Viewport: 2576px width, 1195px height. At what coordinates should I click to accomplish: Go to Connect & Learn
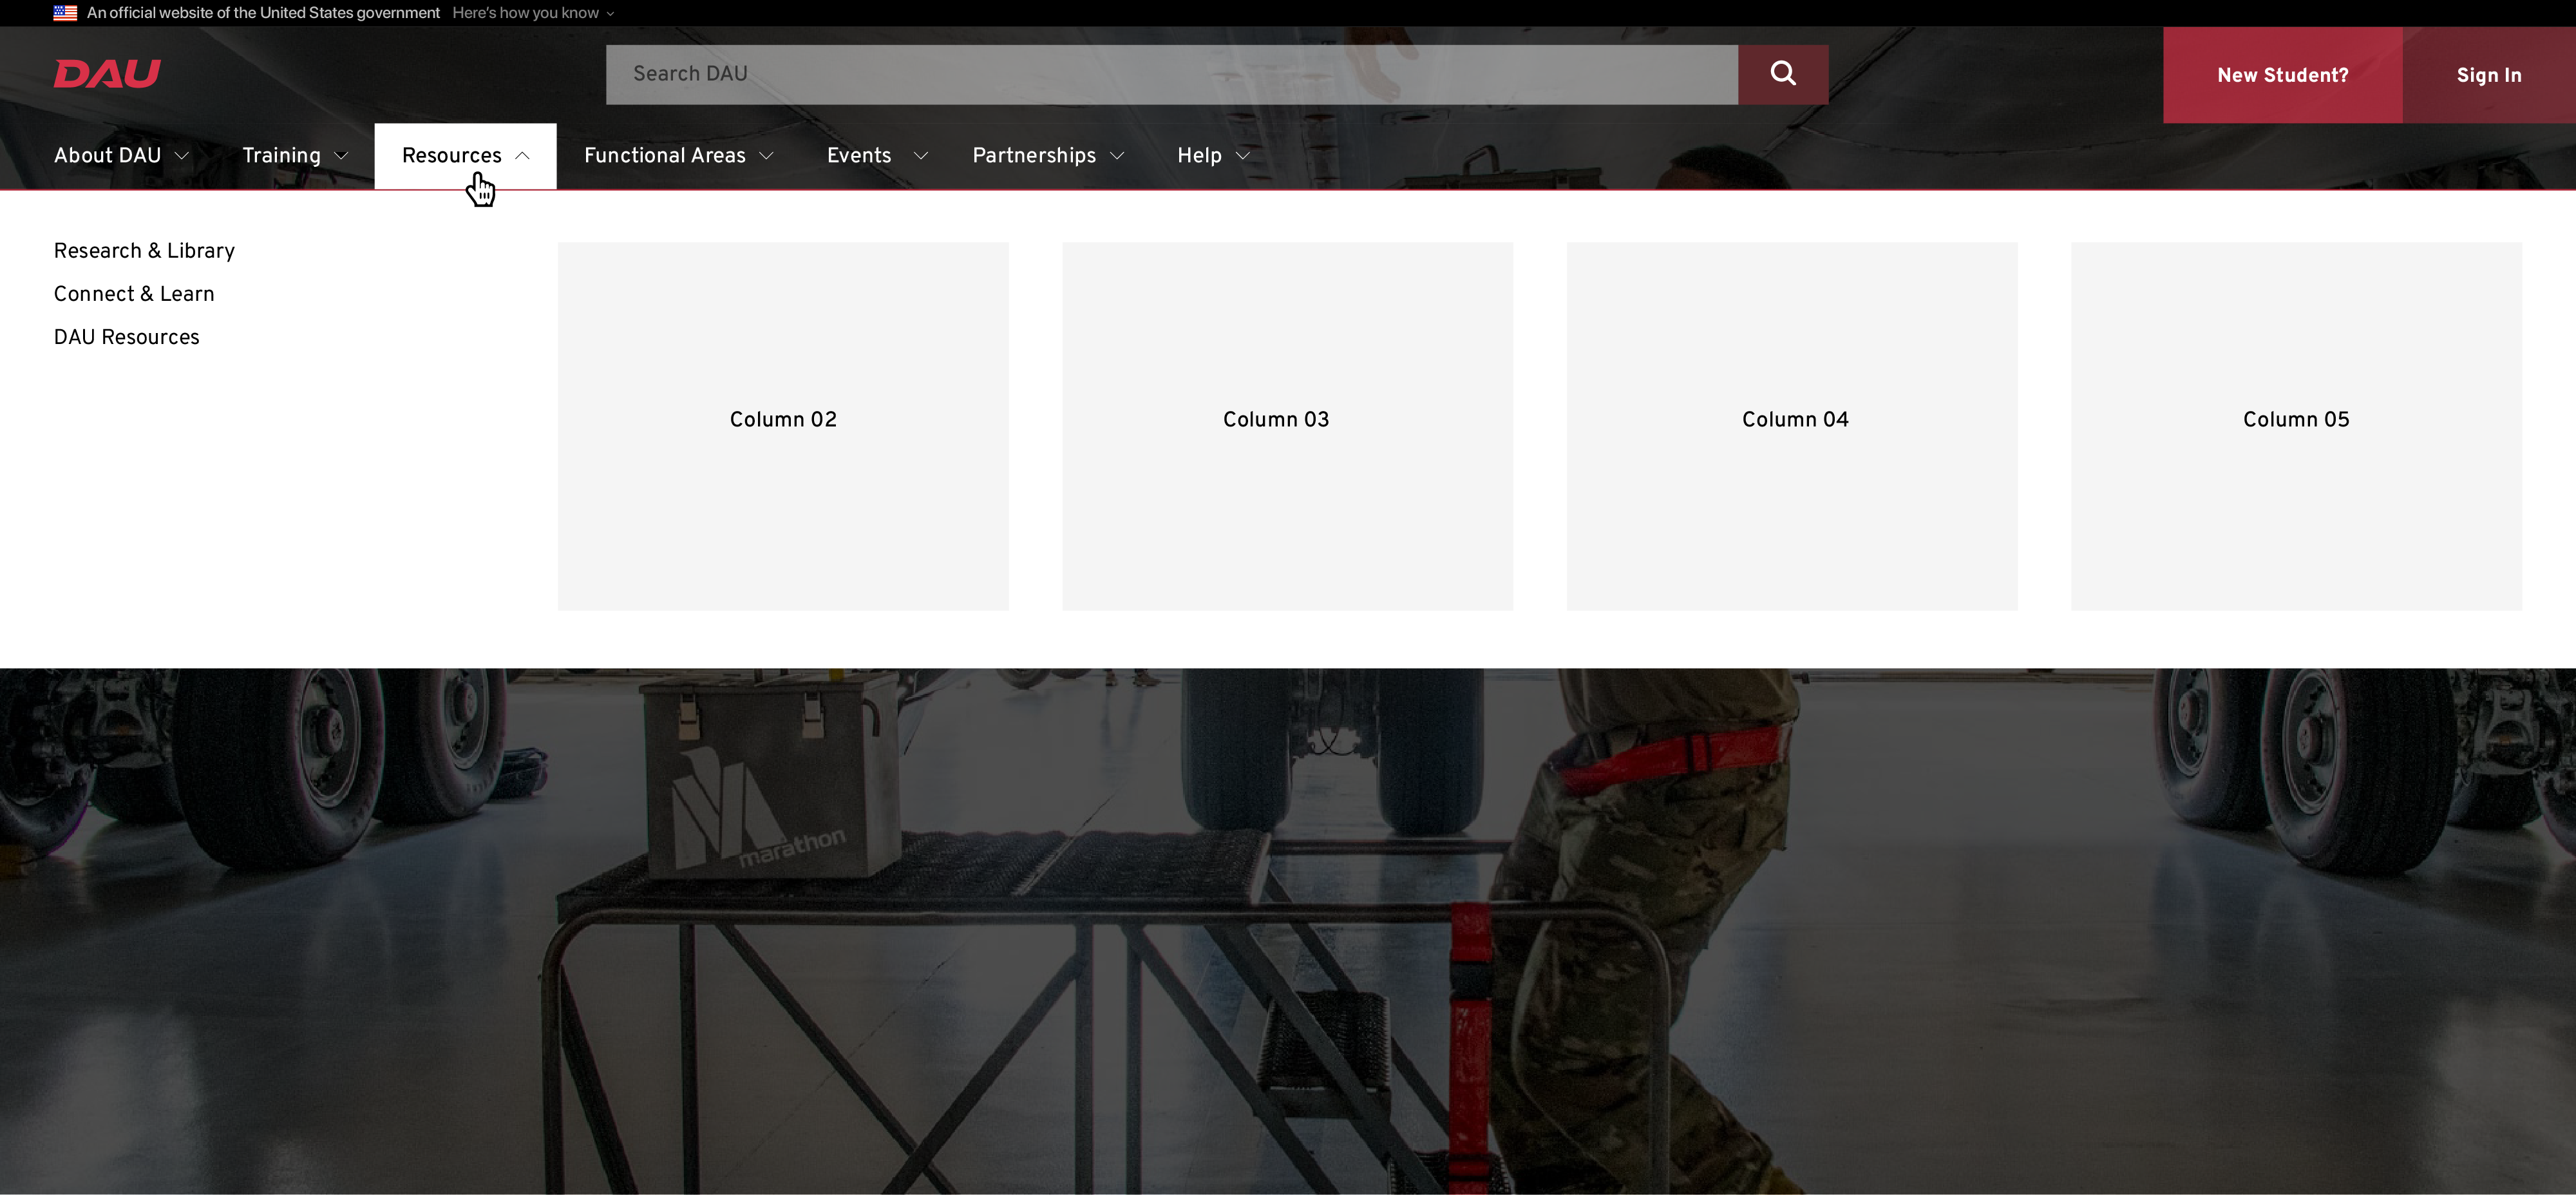tap(134, 294)
